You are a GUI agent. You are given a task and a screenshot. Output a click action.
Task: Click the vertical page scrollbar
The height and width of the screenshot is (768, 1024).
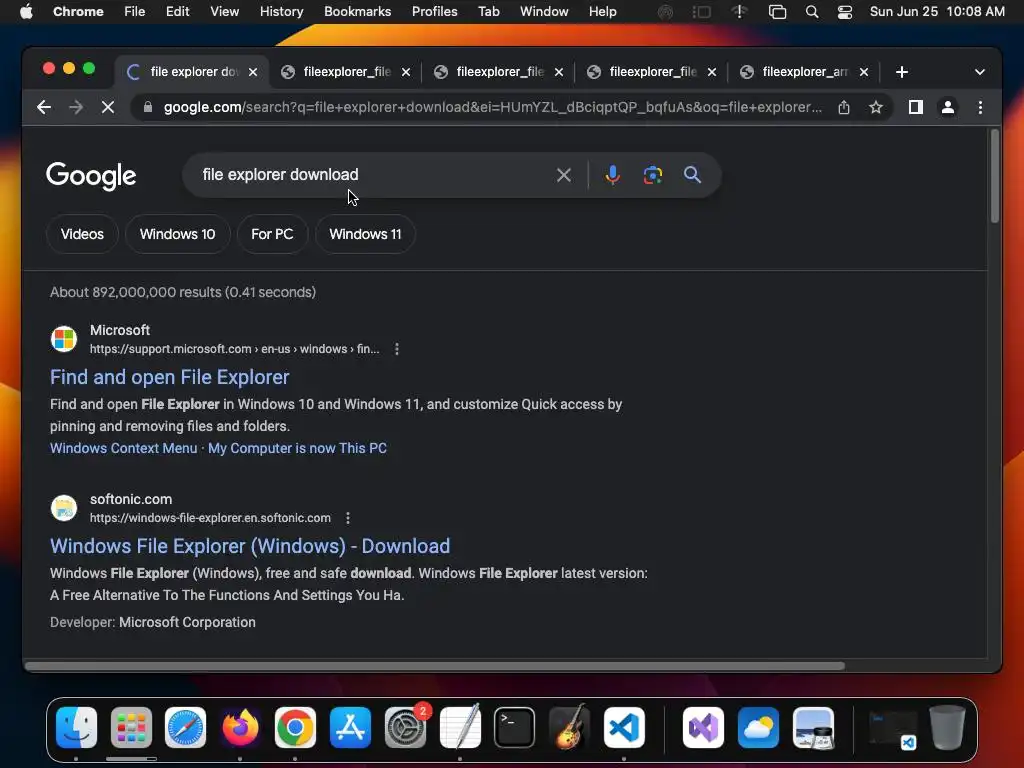995,176
